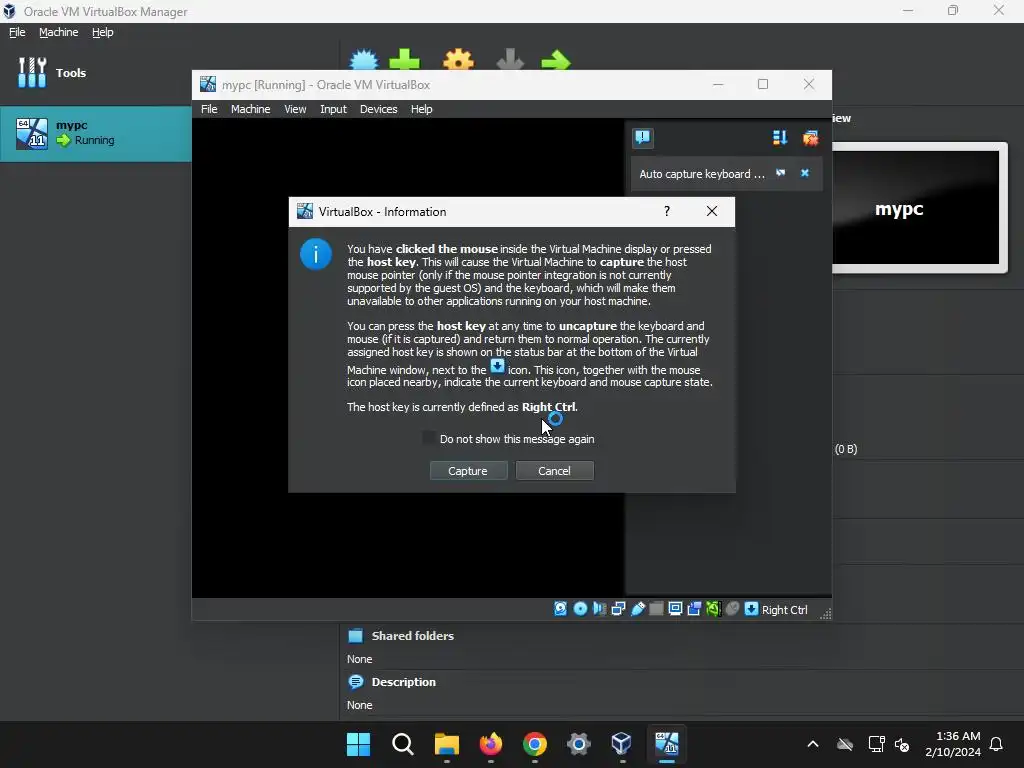The image size is (1024, 768).
Task: Open File Explorer from taskbar
Action: coord(447,744)
